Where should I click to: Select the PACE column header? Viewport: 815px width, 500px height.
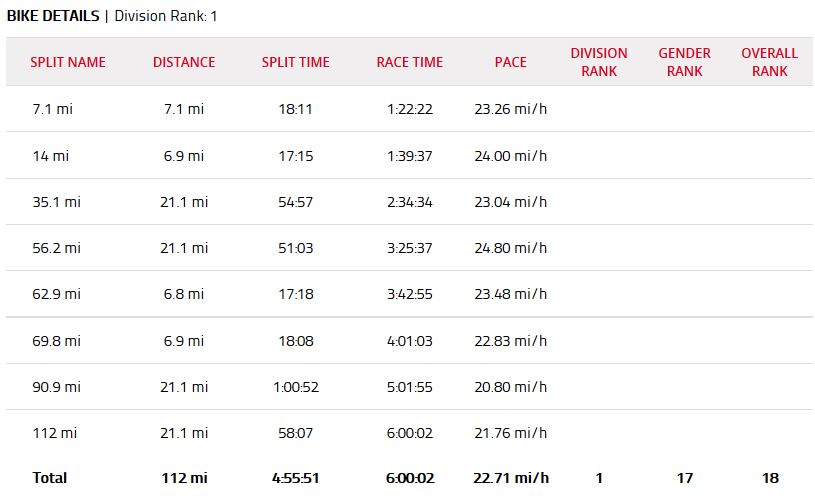pos(510,62)
